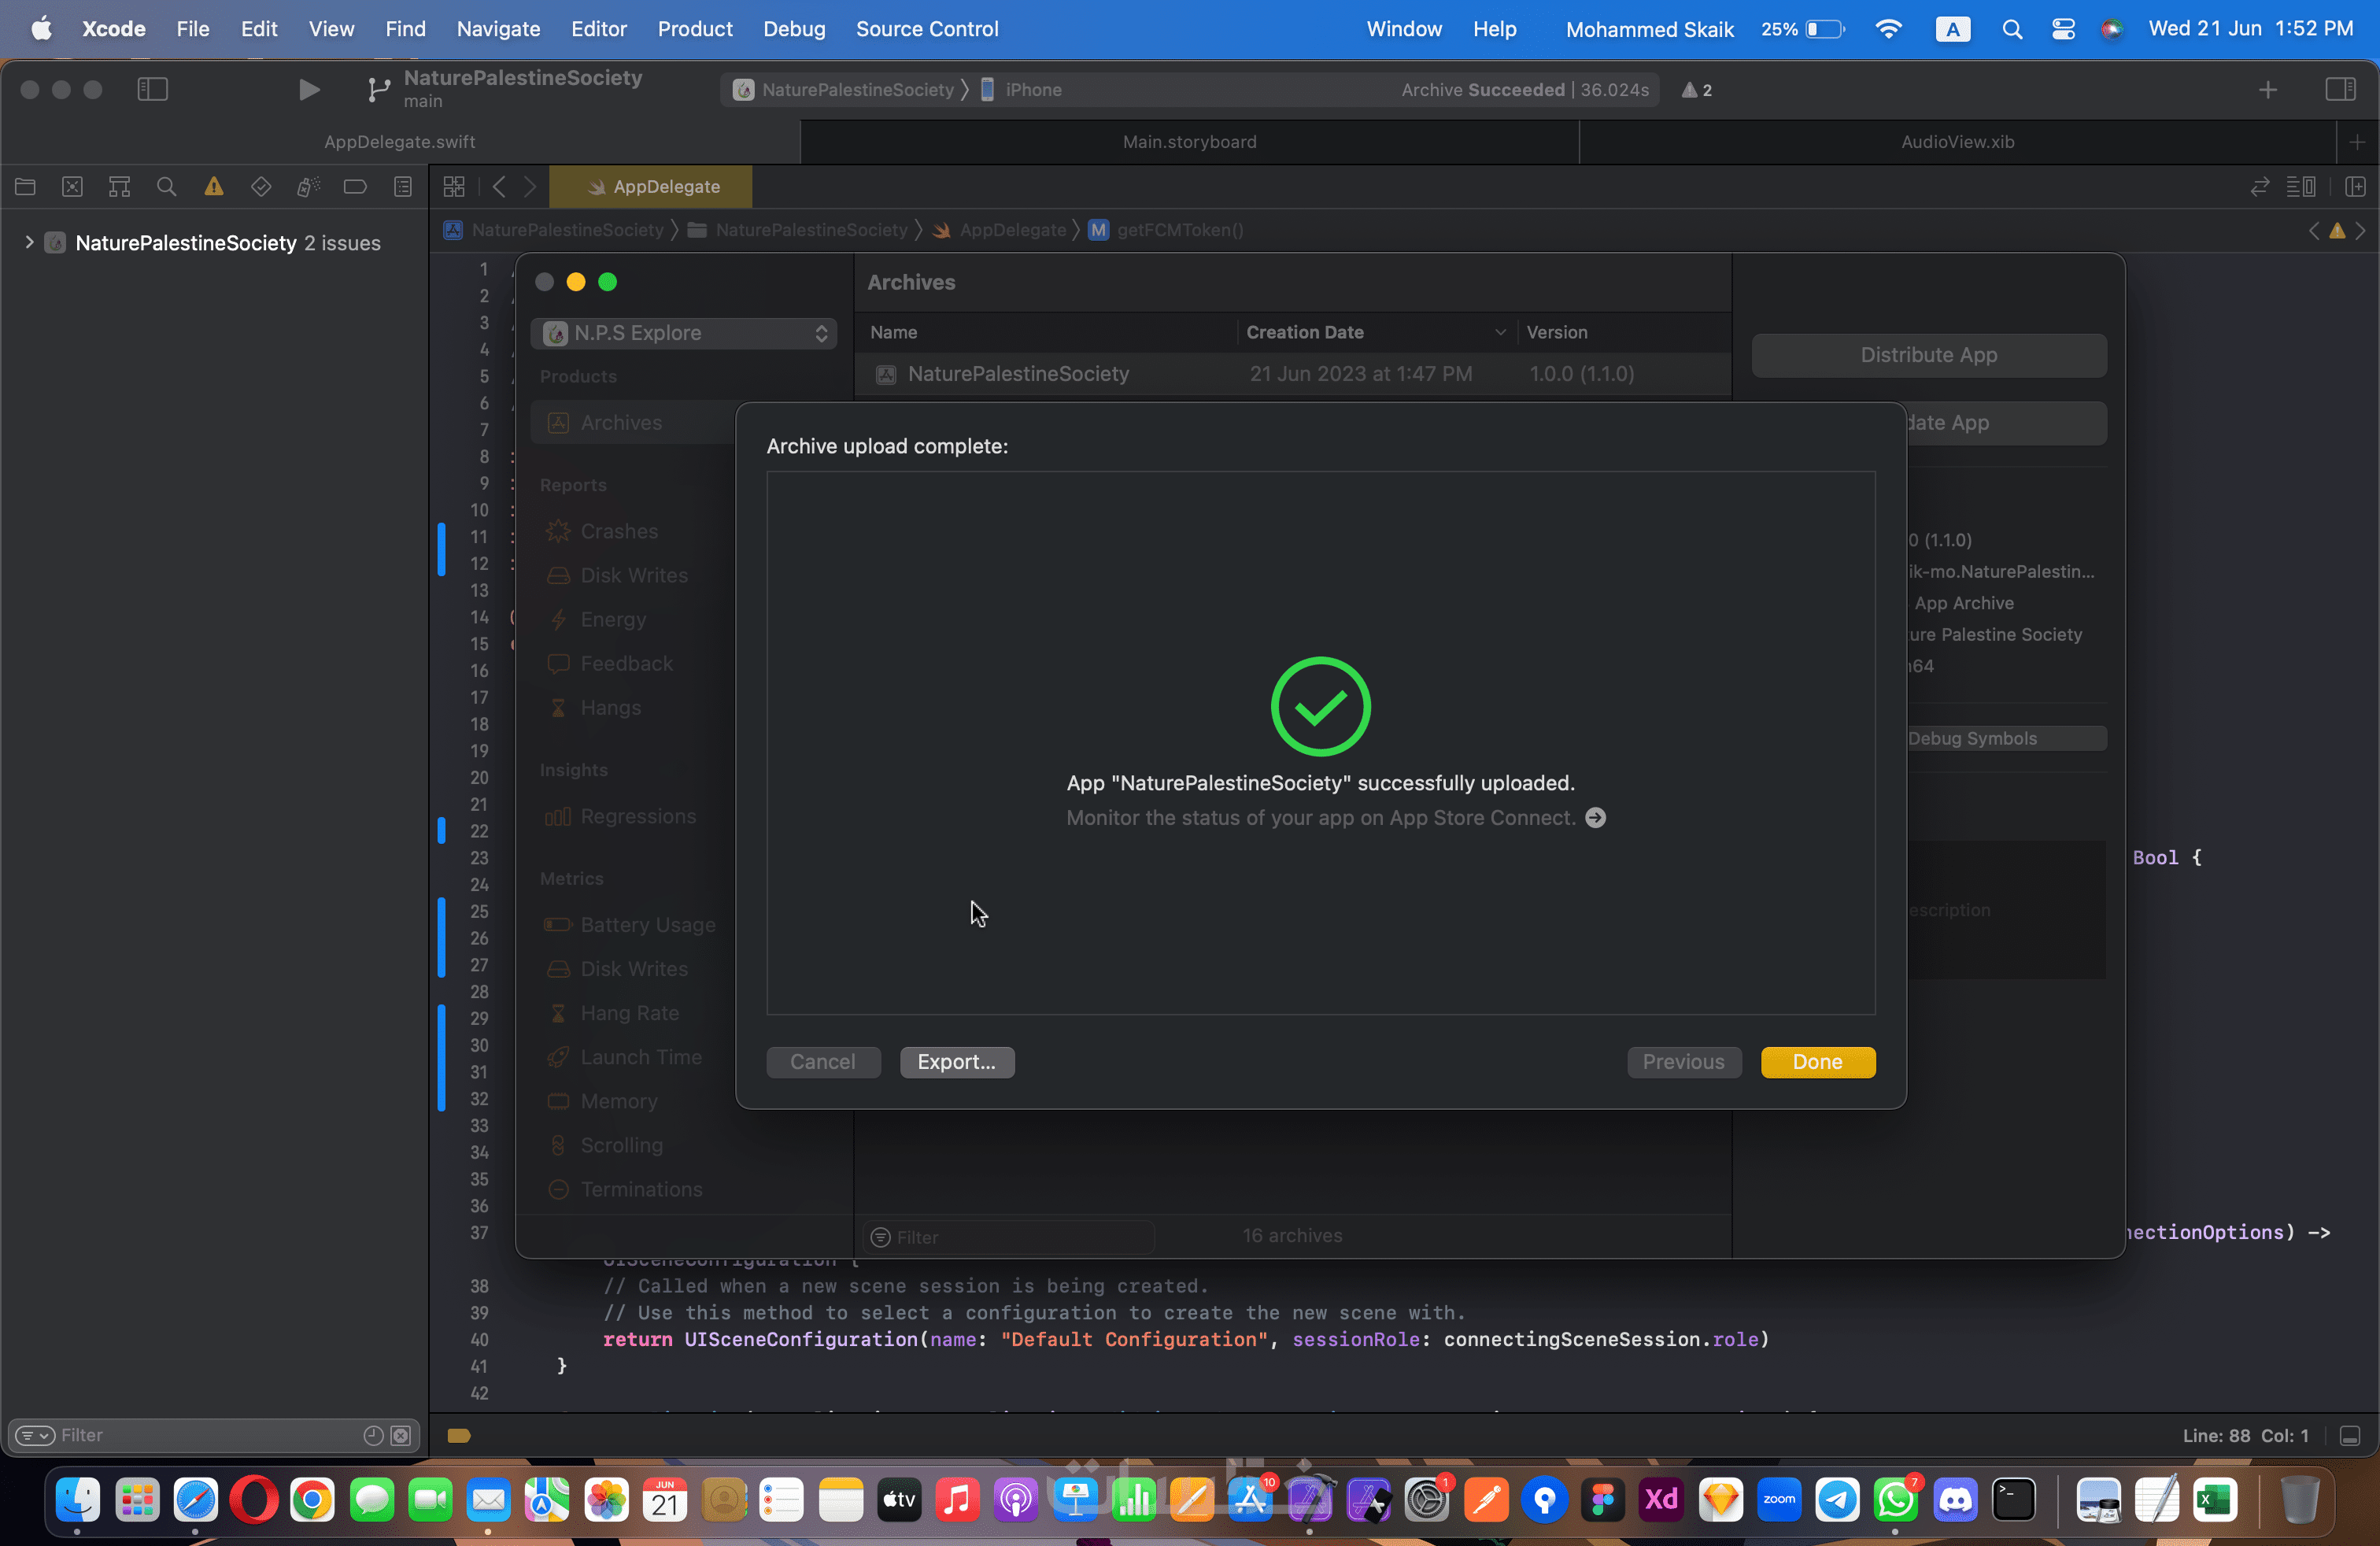The image size is (2380, 1546).
Task: Click the Wi-Fi status icon
Action: point(1888,29)
